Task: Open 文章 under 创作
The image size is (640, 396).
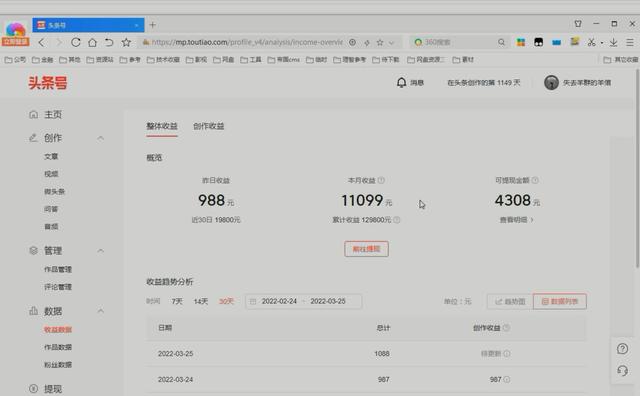Action: coord(51,156)
